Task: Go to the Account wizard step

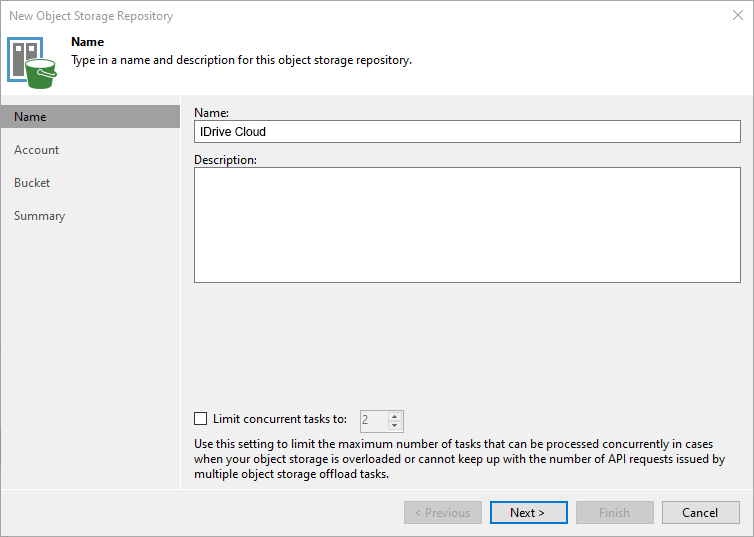Action: coord(37,150)
